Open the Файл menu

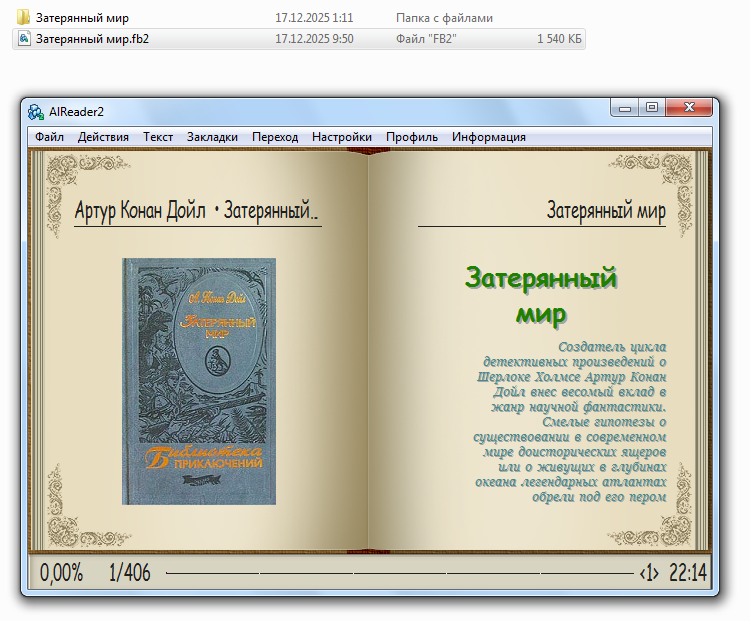pyautogui.click(x=49, y=137)
